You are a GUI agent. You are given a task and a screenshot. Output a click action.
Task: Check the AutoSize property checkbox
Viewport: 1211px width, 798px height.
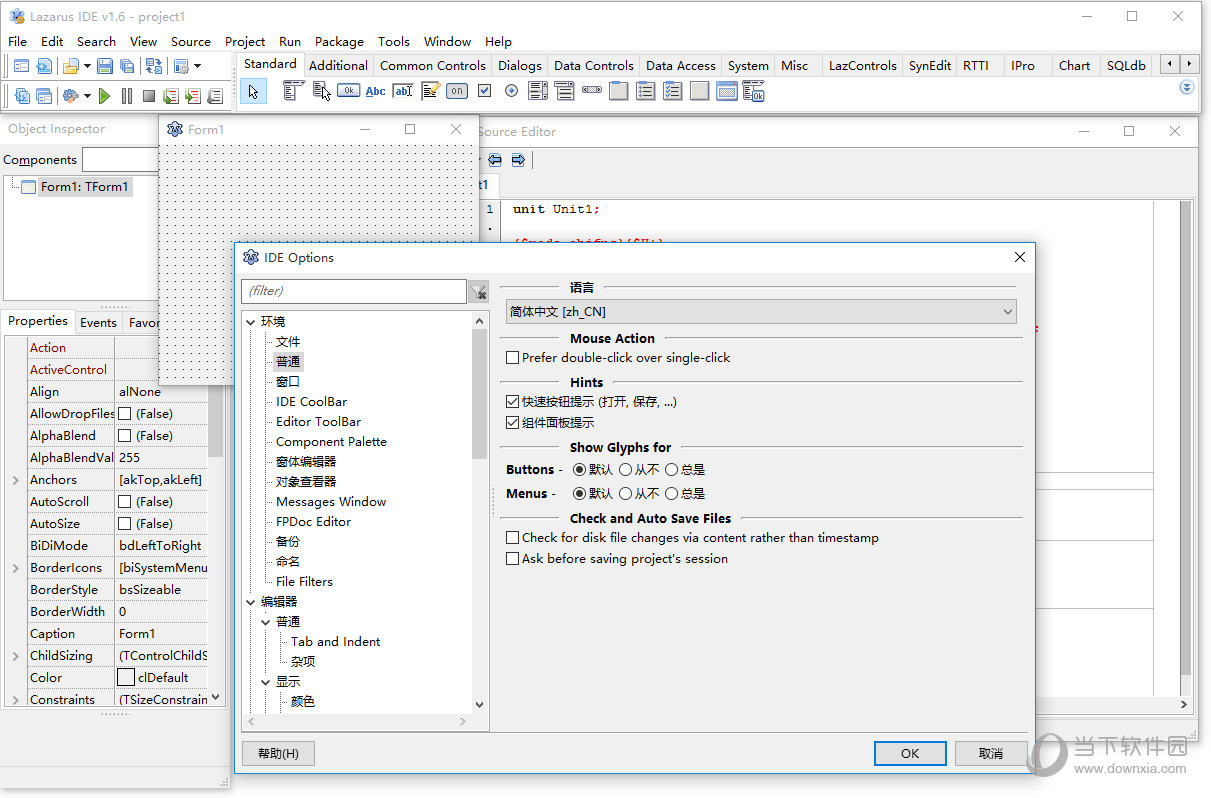click(125, 524)
